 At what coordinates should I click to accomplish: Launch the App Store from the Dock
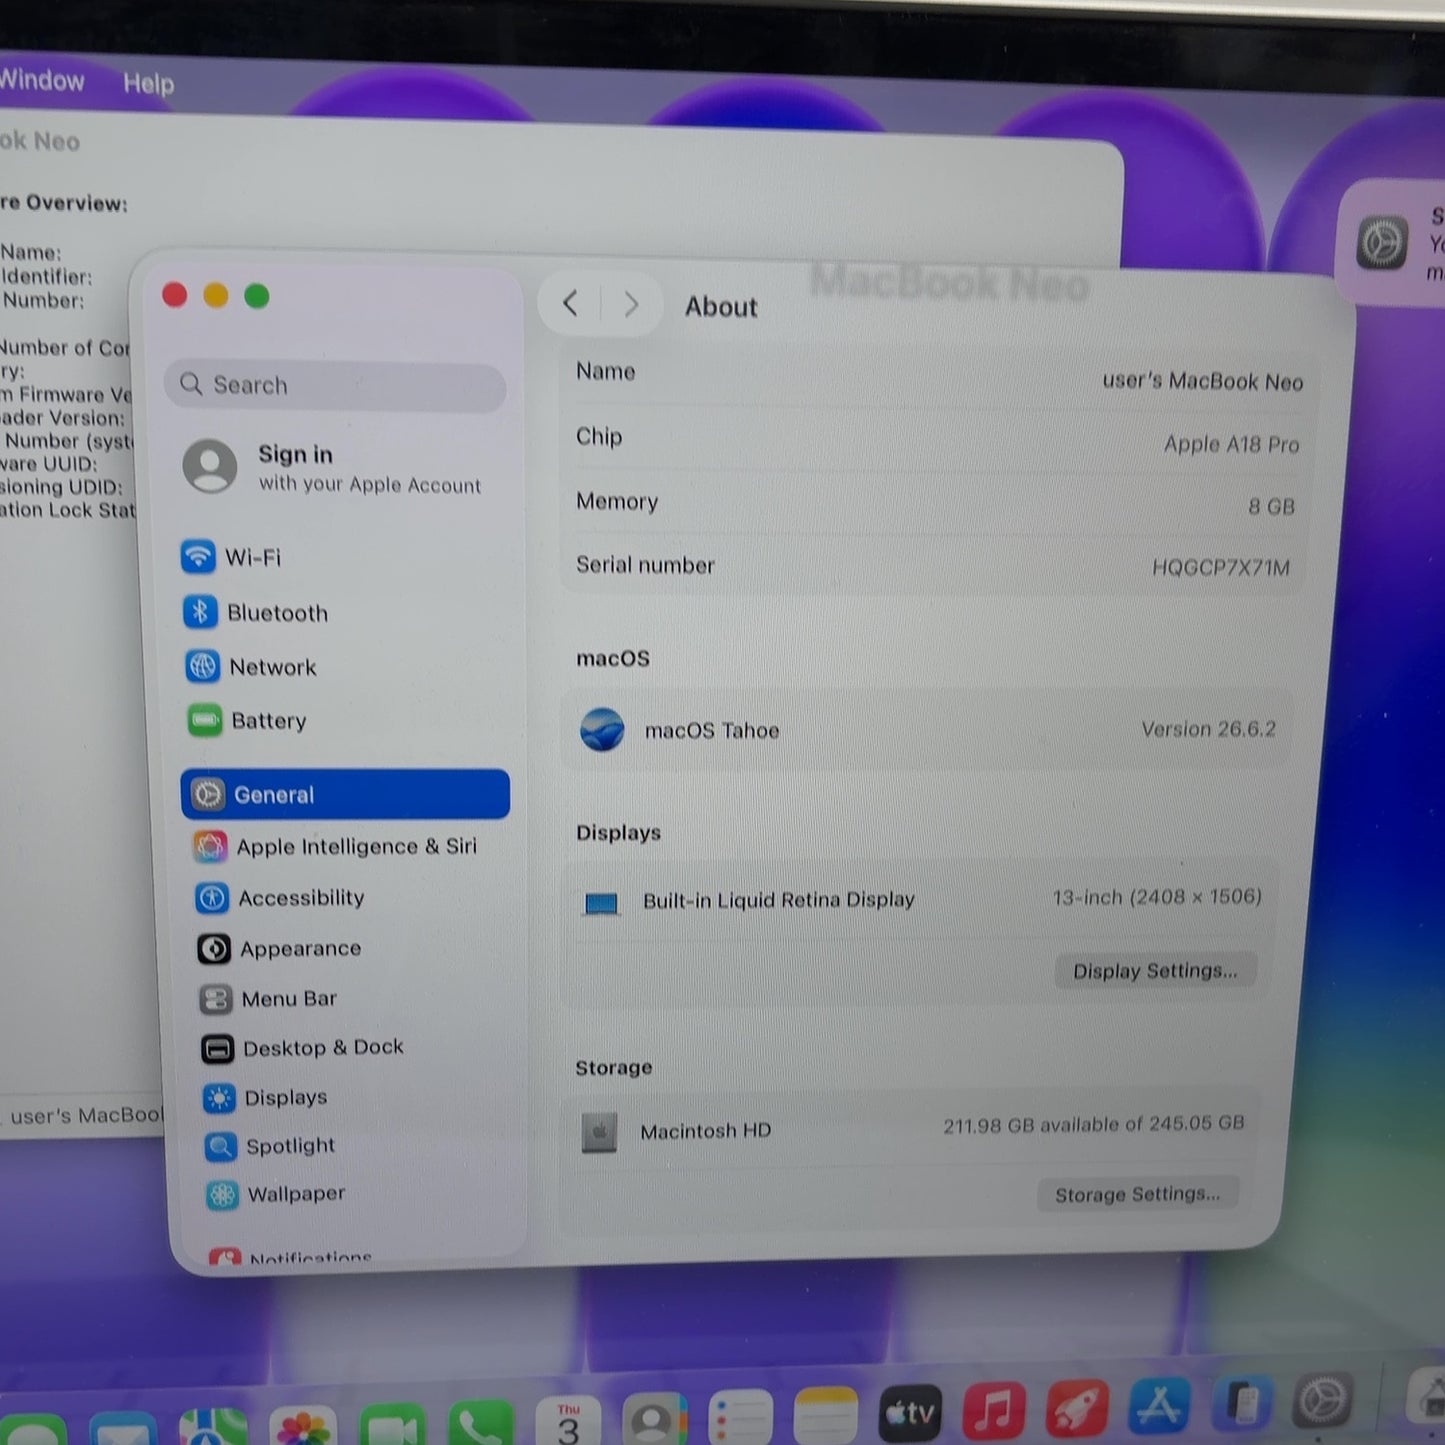(x=1160, y=1404)
